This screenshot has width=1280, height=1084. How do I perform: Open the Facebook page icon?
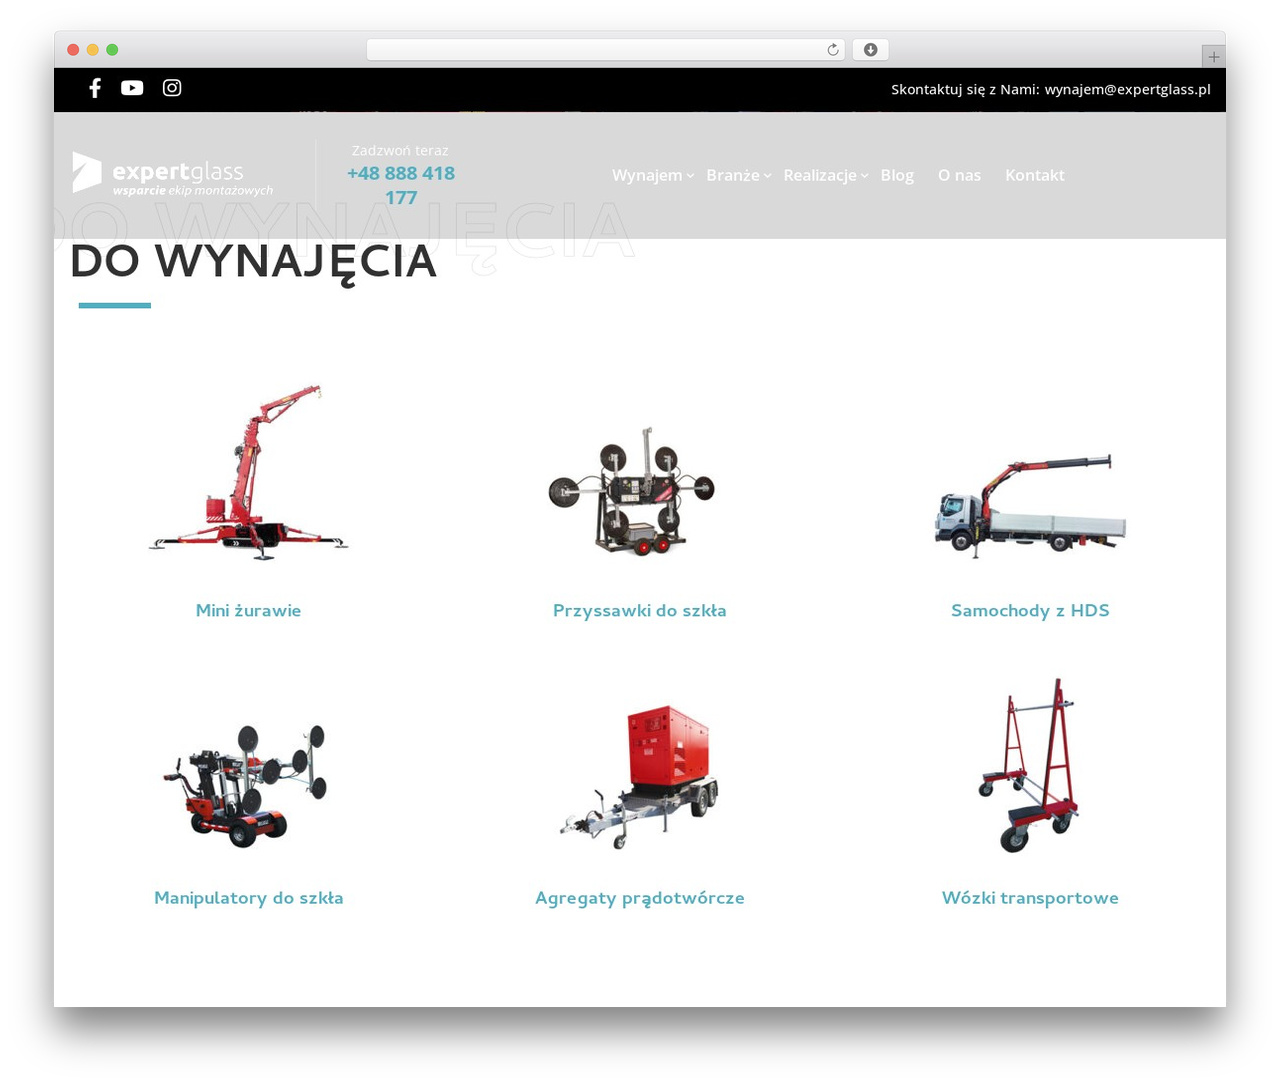95,88
